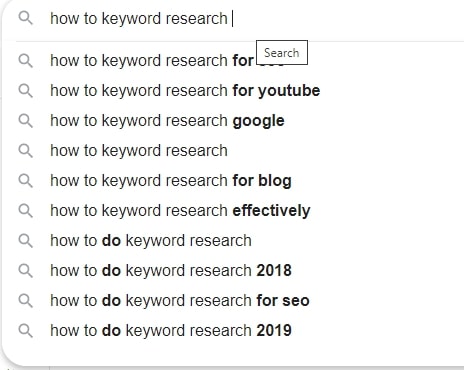Viewport: 464px width, 370px height.
Task: Click inside the search query text field
Action: point(253,18)
